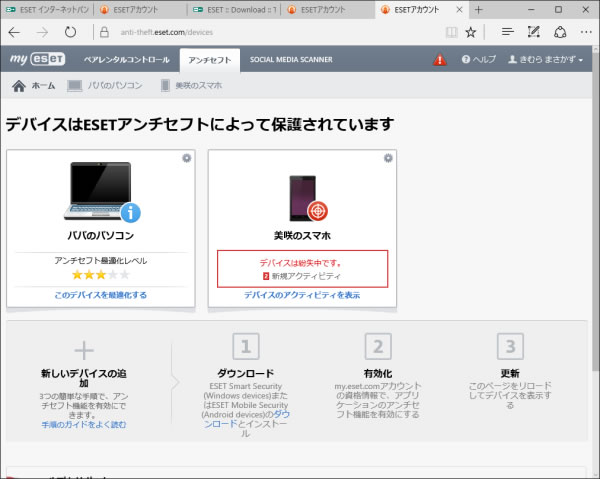The width and height of the screenshot is (600, 479).
Task: Select アンチセフト tab
Action: click(210, 60)
